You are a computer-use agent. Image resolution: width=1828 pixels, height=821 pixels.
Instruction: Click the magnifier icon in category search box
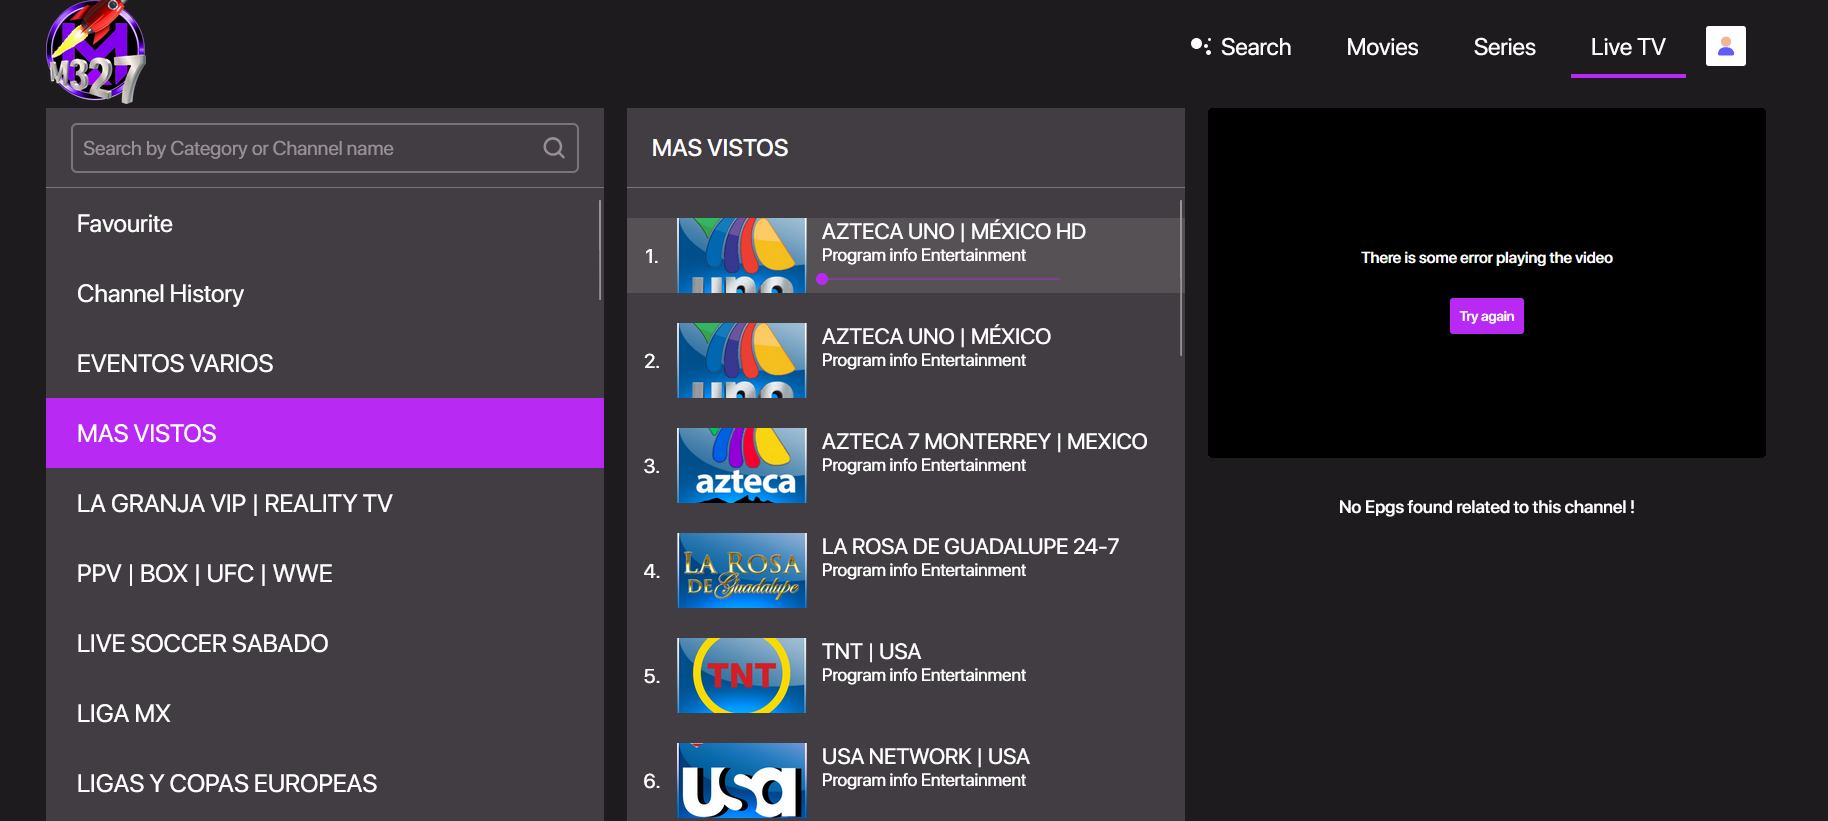[x=554, y=148]
